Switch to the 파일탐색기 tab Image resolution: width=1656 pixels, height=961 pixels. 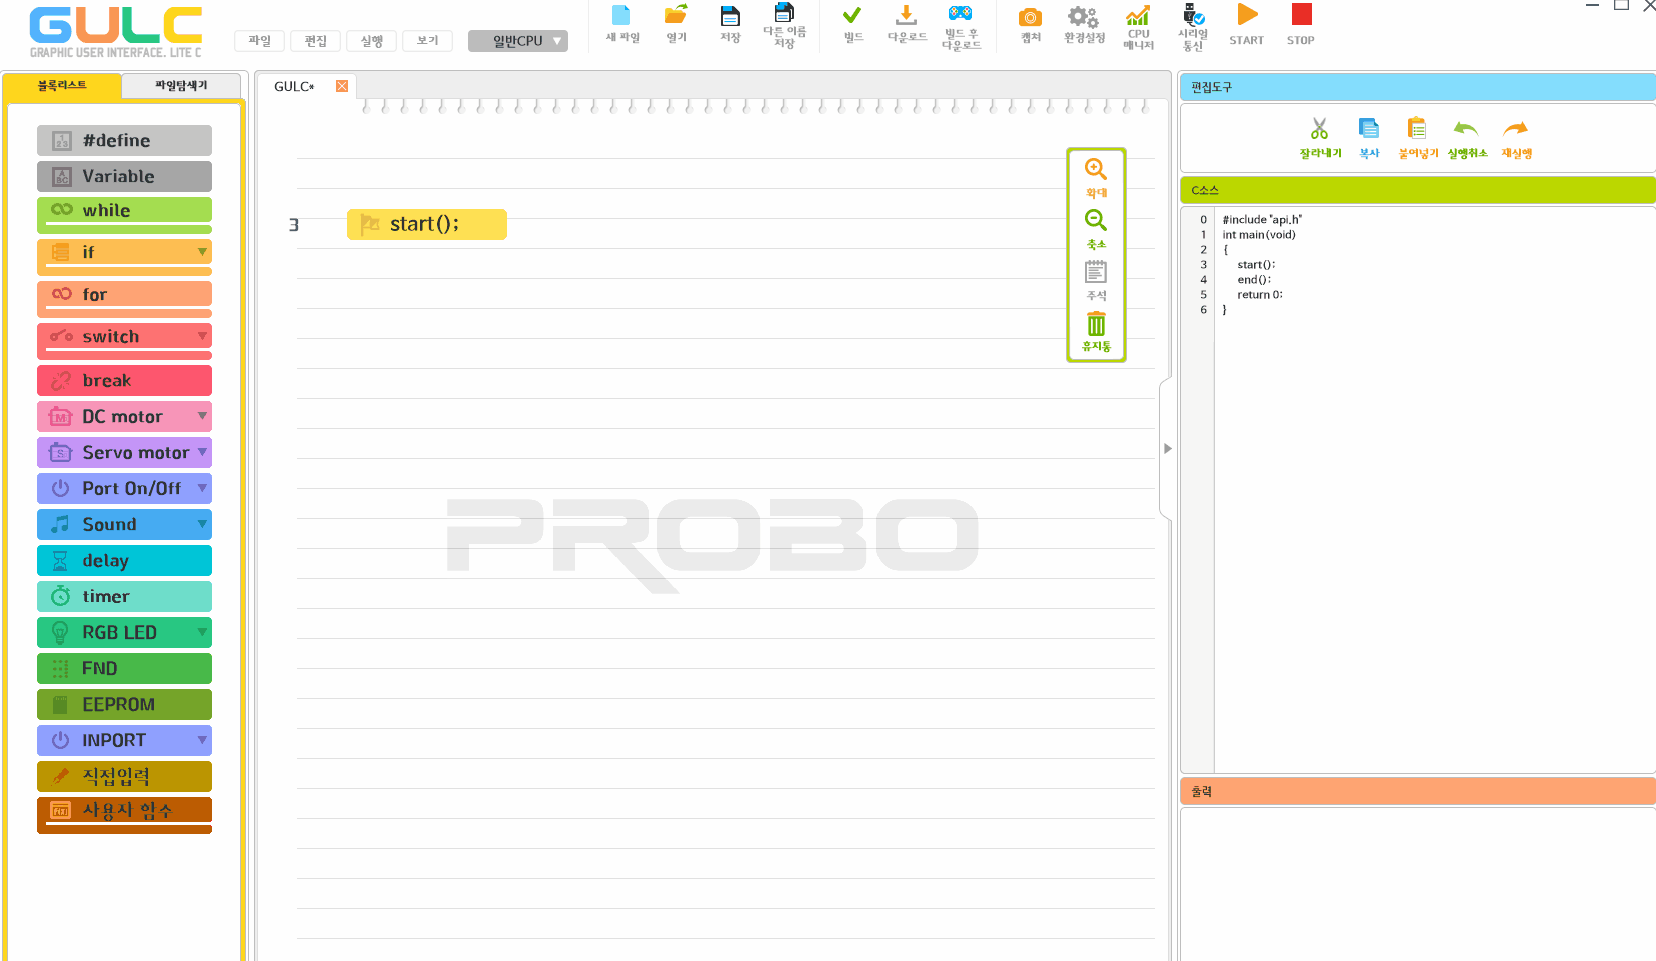point(181,86)
